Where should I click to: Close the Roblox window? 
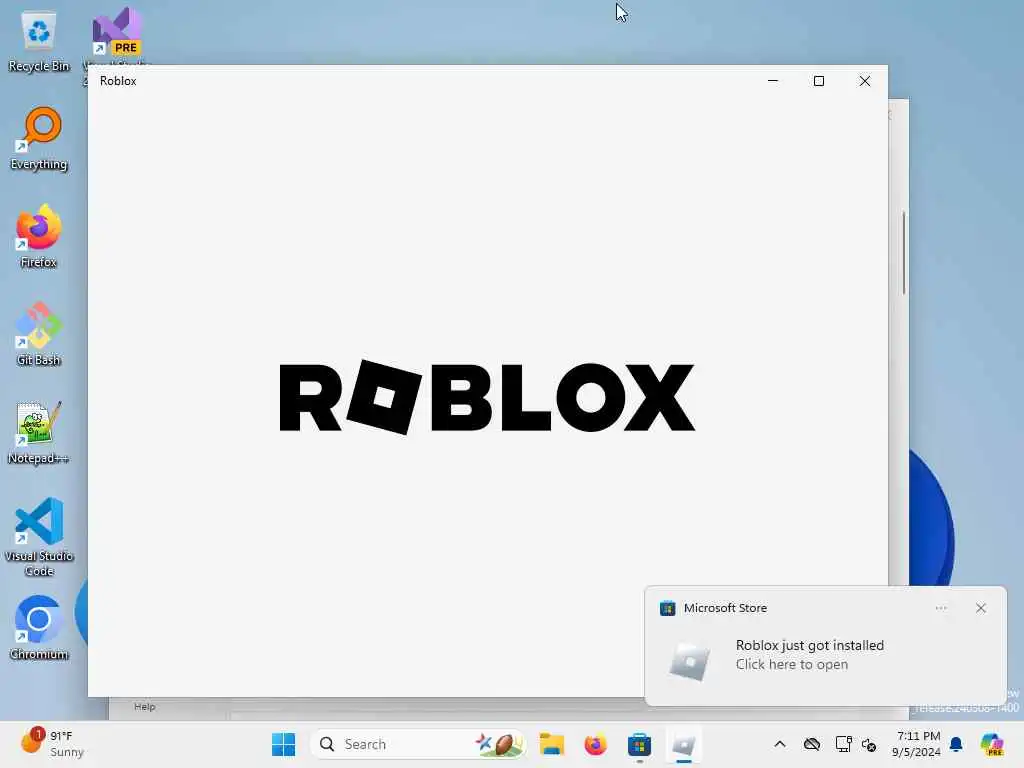tap(865, 81)
